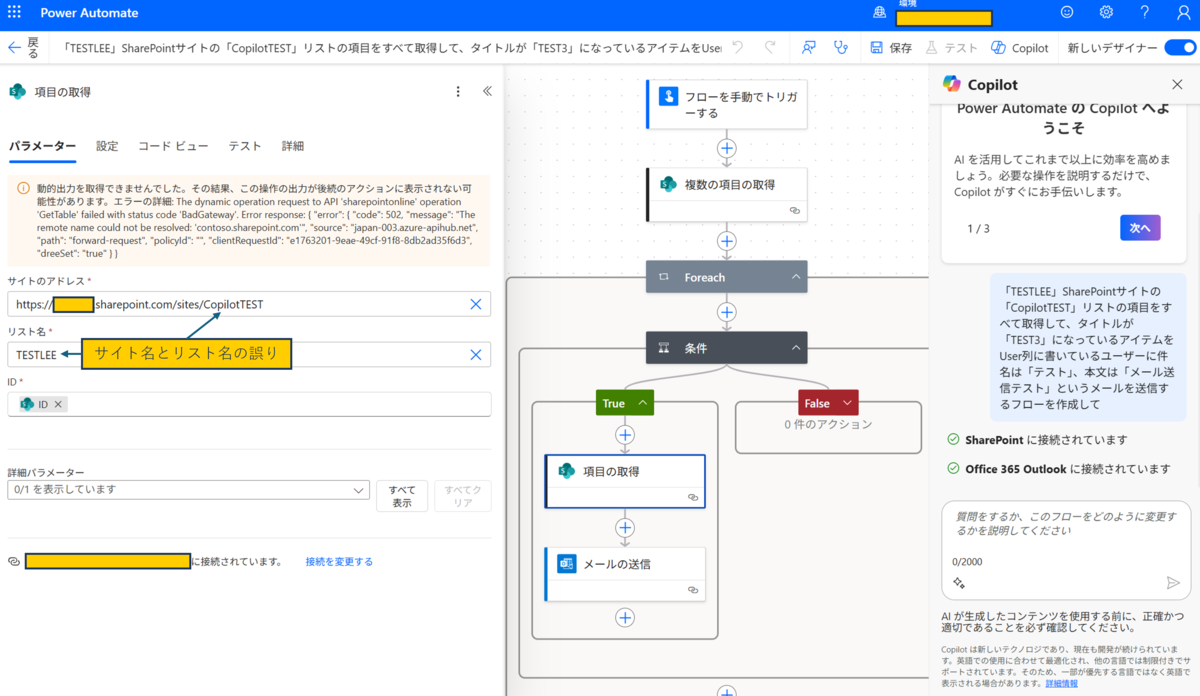
Task: Click the テスト flask button
Action: click(x=951, y=47)
